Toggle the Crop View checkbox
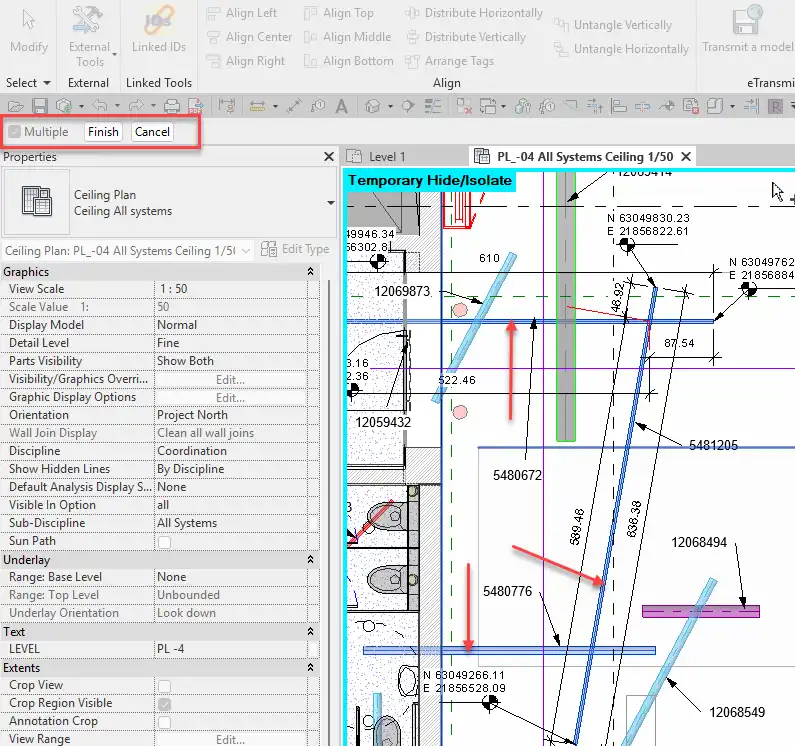This screenshot has width=795, height=746. pos(164,686)
